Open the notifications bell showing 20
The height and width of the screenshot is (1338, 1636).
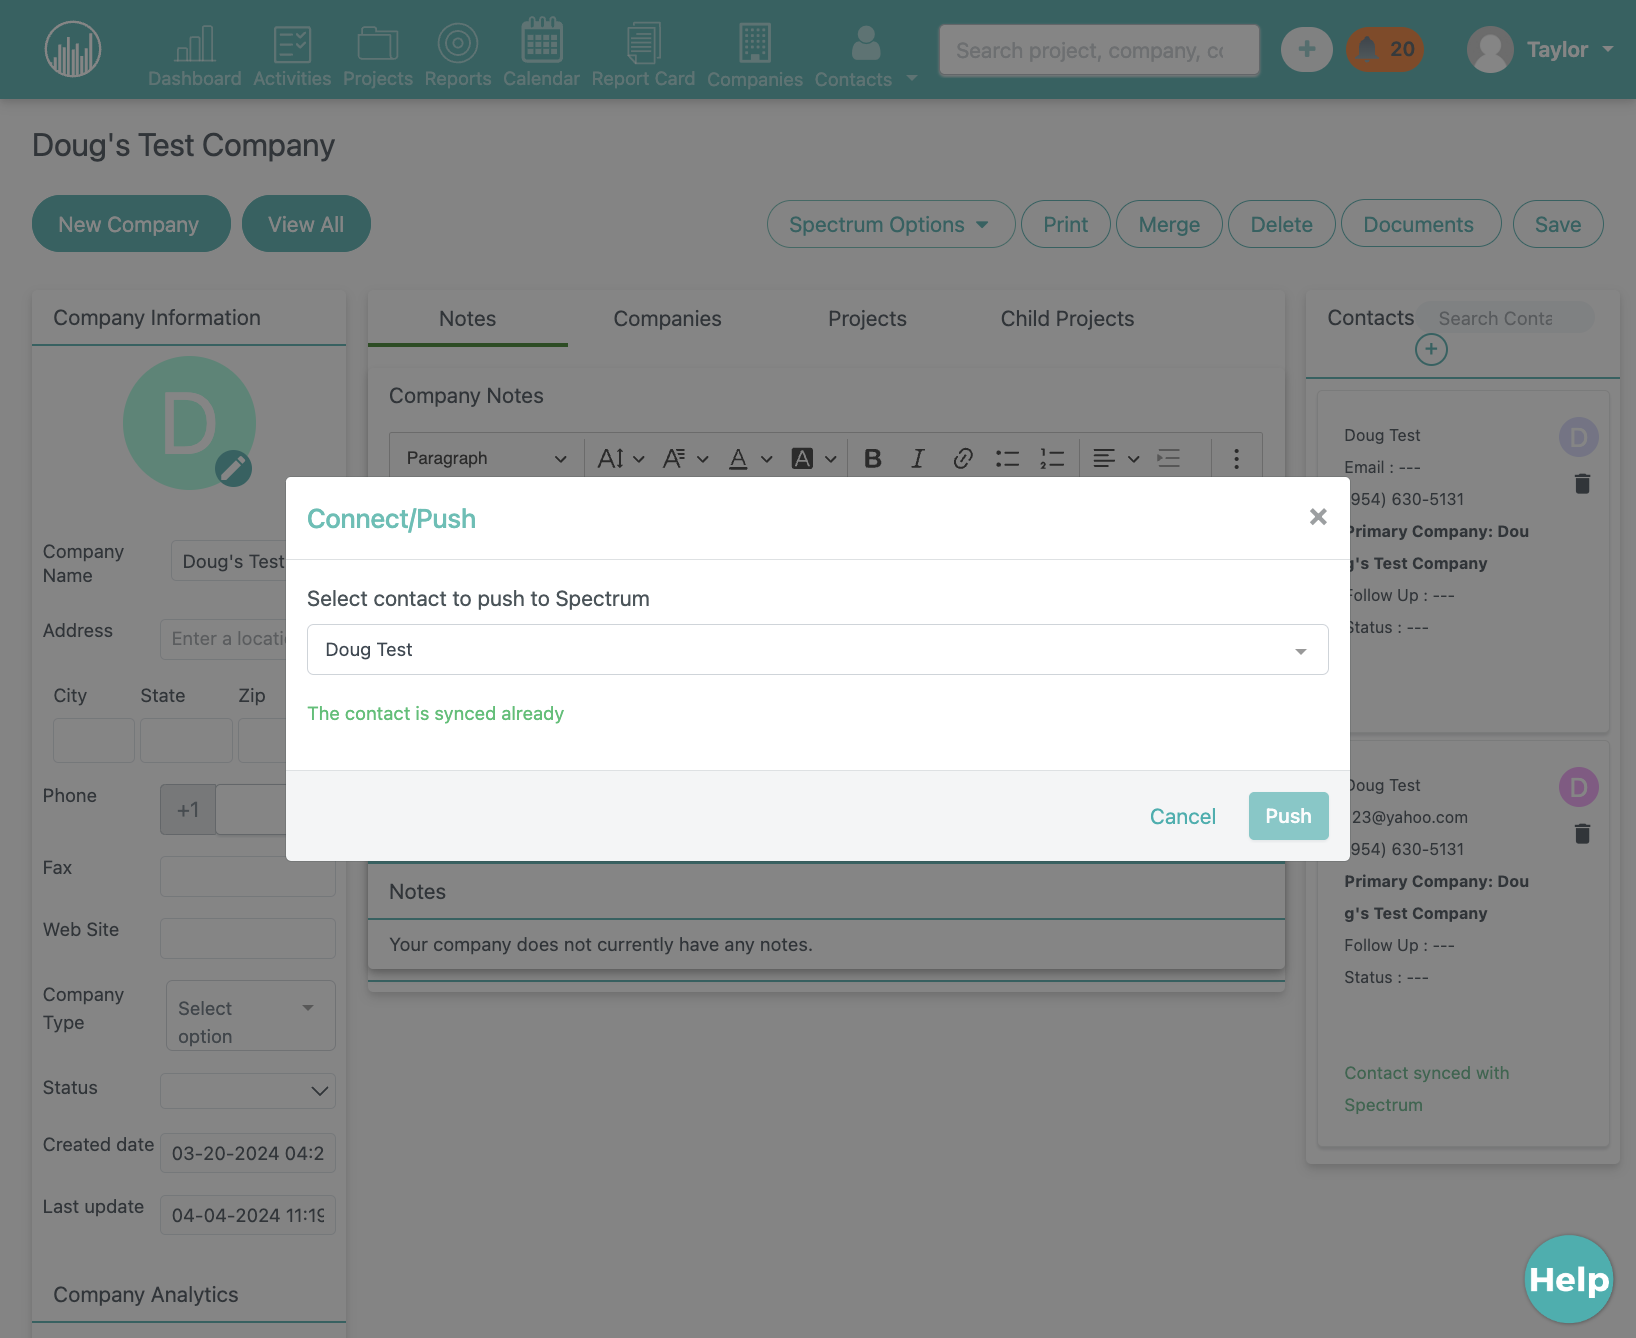[1385, 49]
